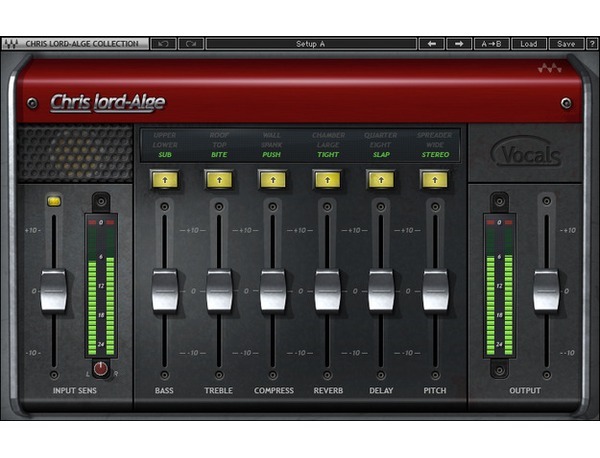Image resolution: width=600 pixels, height=458 pixels.
Task: Select the STEREO pitch mode label
Action: click(435, 155)
